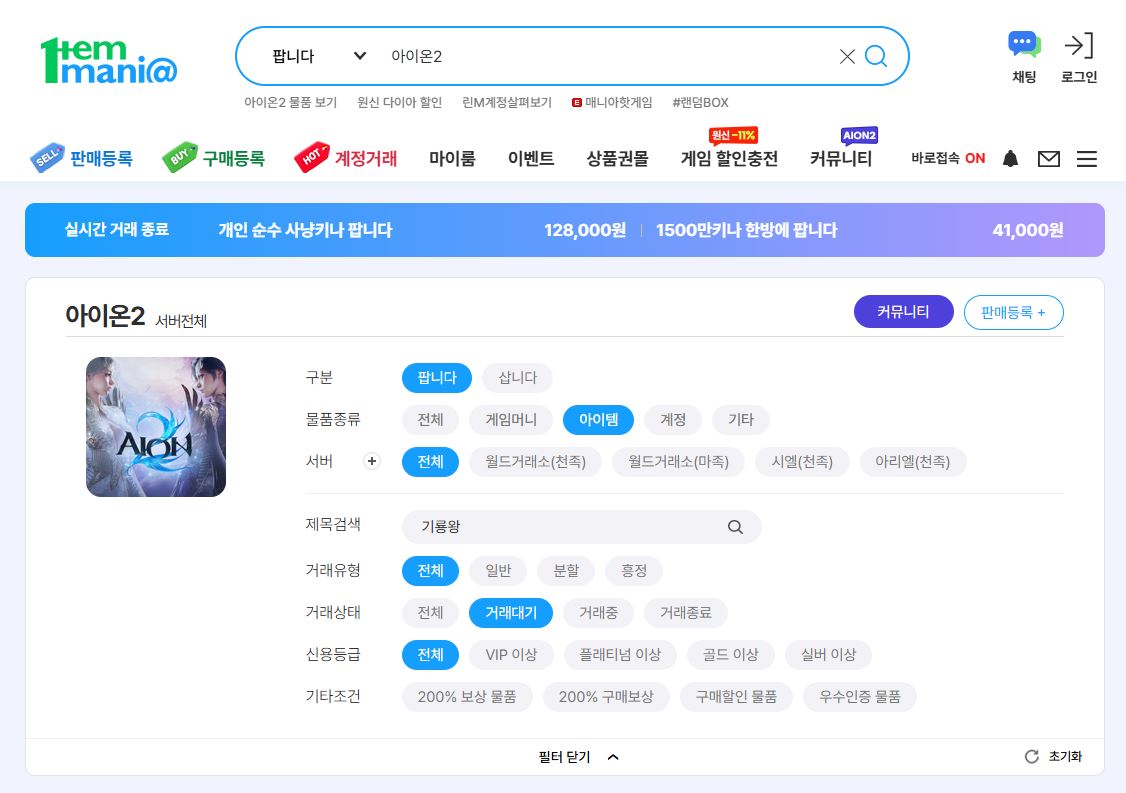The width and height of the screenshot is (1126, 793).
Task: Select 월드거래소(천족) server
Action: [535, 462]
